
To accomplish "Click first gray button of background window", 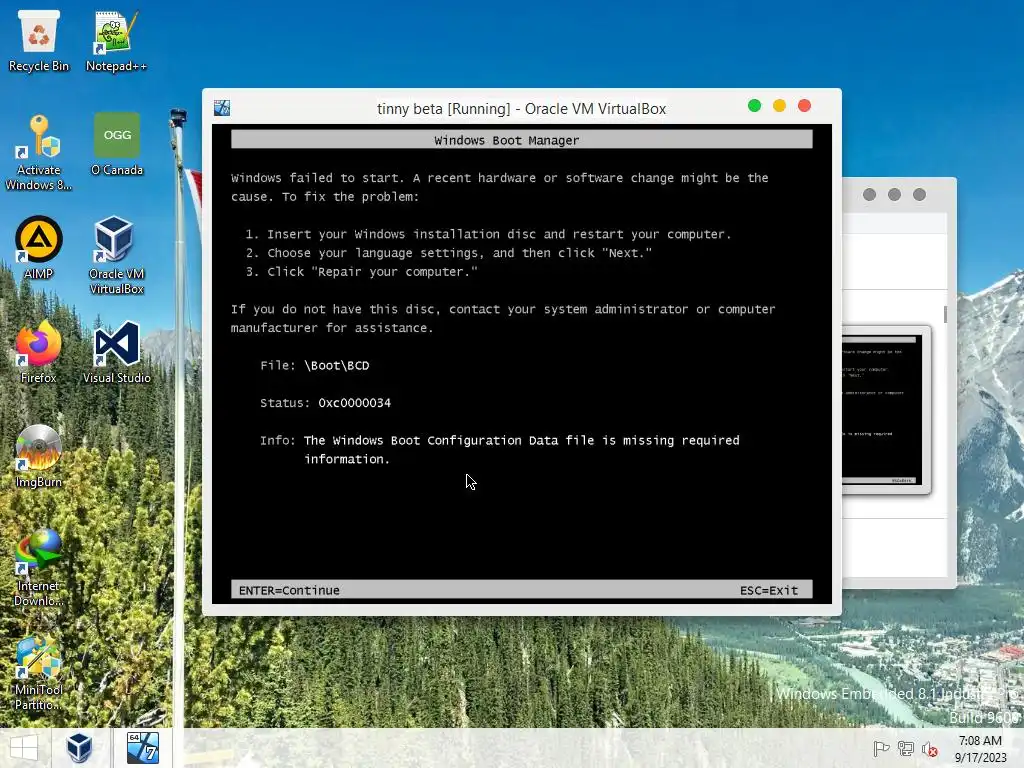I will (869, 195).
